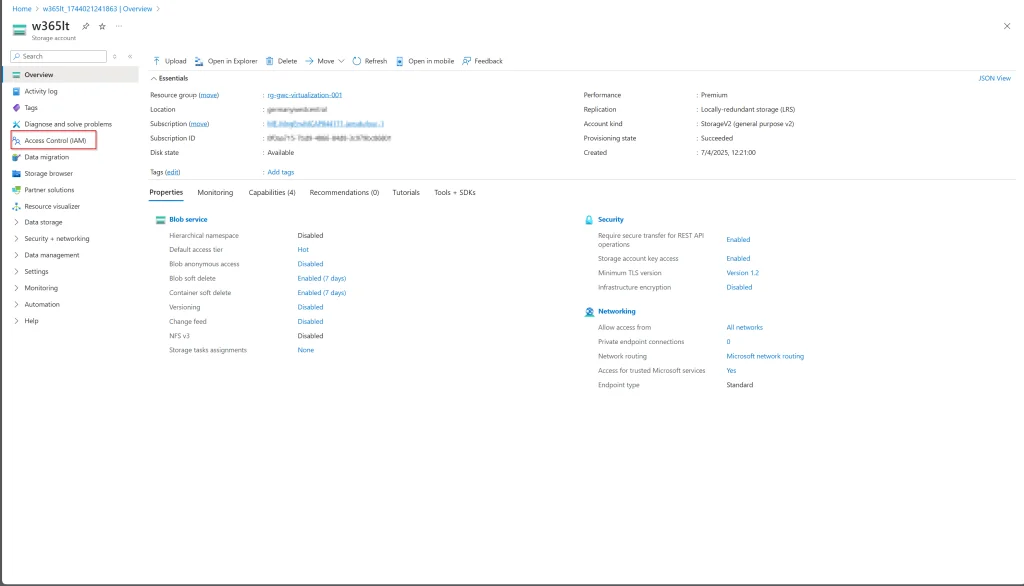Click the Upload arrow icon in toolbar
The width and height of the screenshot is (1024, 586).
tap(157, 61)
